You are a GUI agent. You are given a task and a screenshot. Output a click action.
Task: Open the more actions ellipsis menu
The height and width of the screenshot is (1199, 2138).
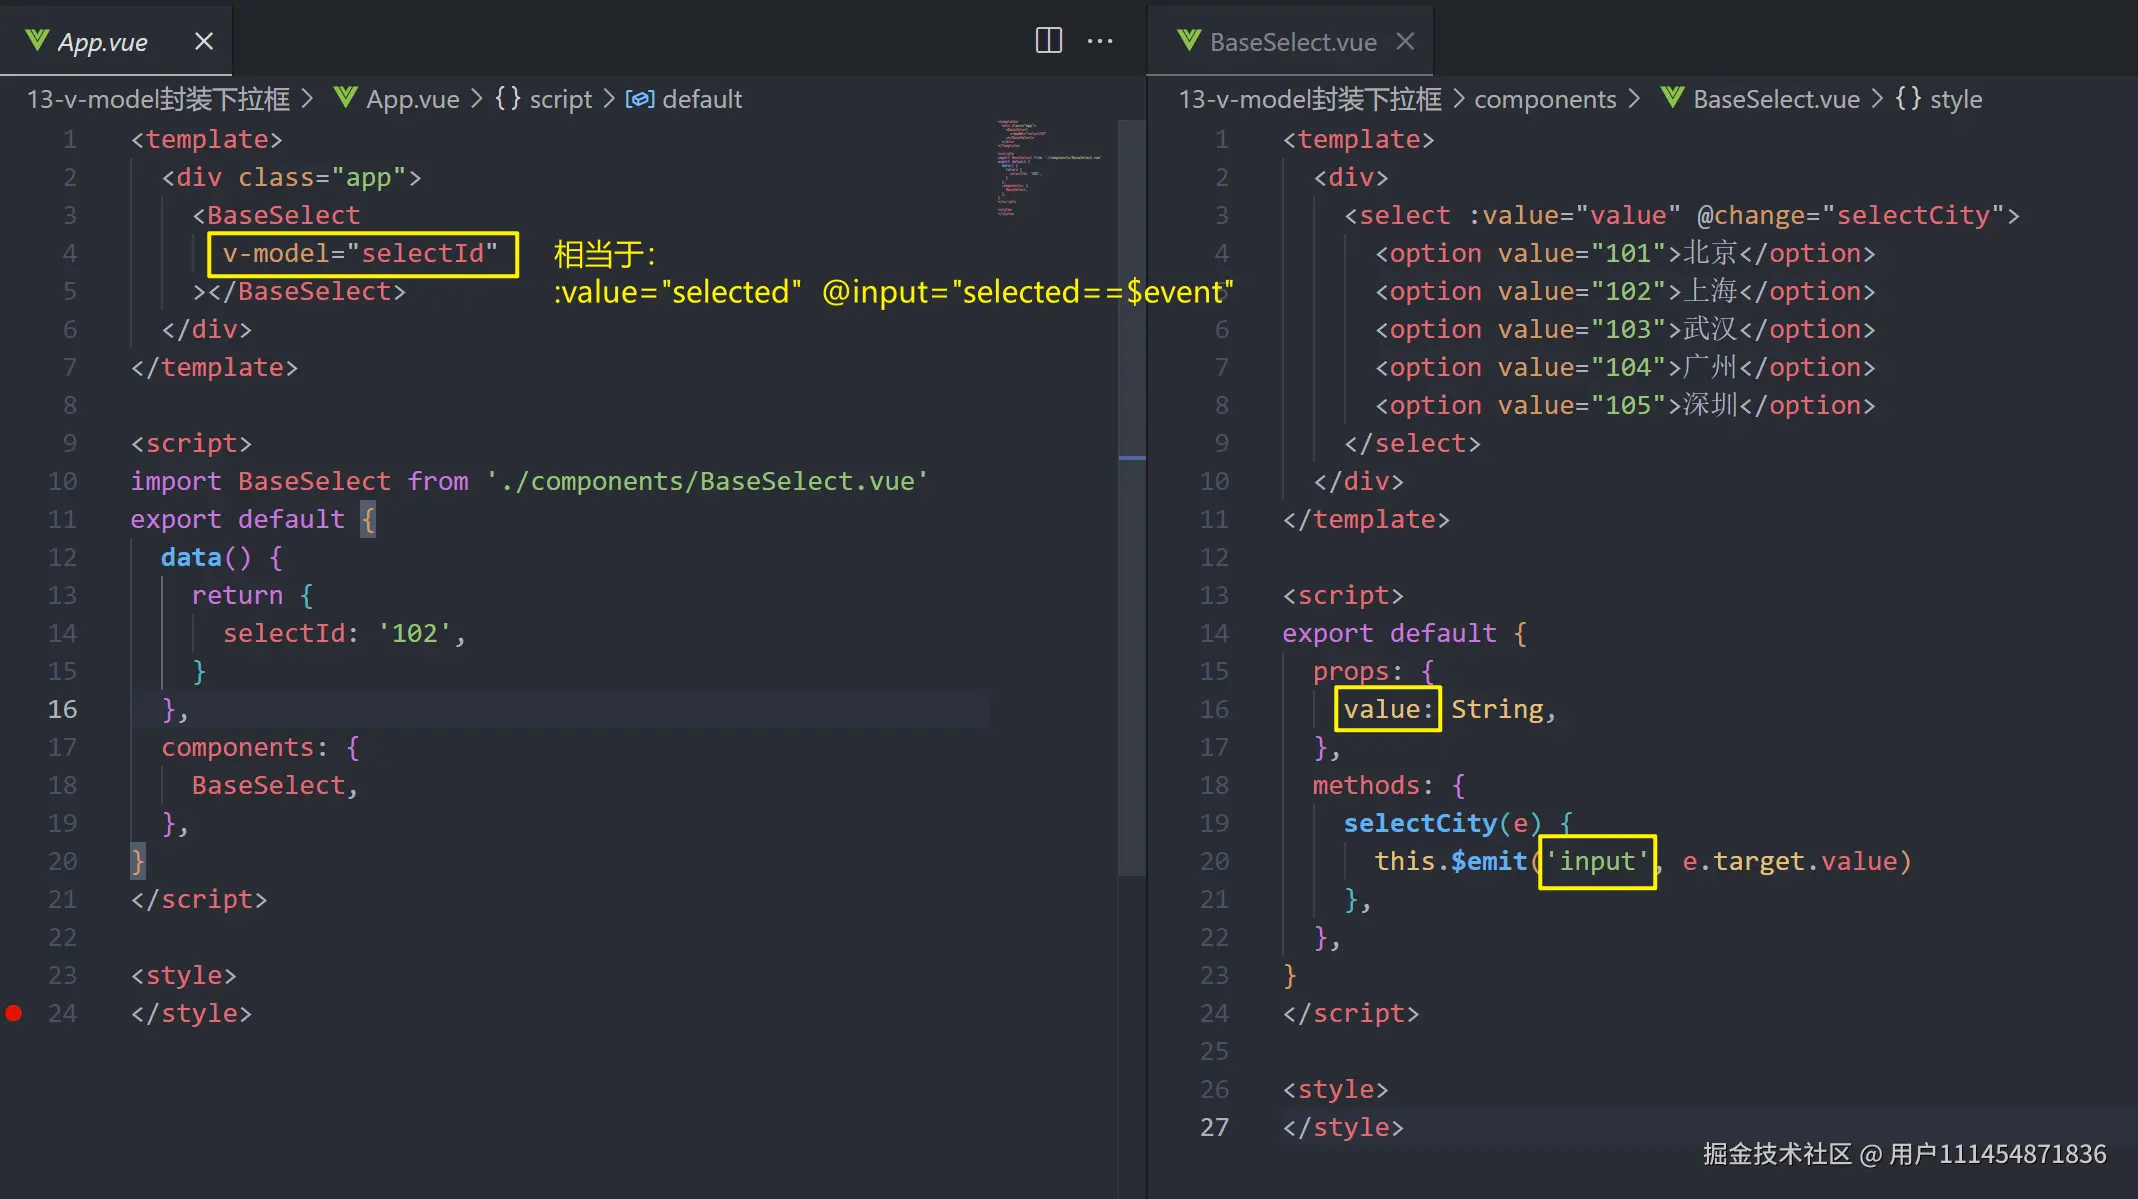pos(1100,41)
